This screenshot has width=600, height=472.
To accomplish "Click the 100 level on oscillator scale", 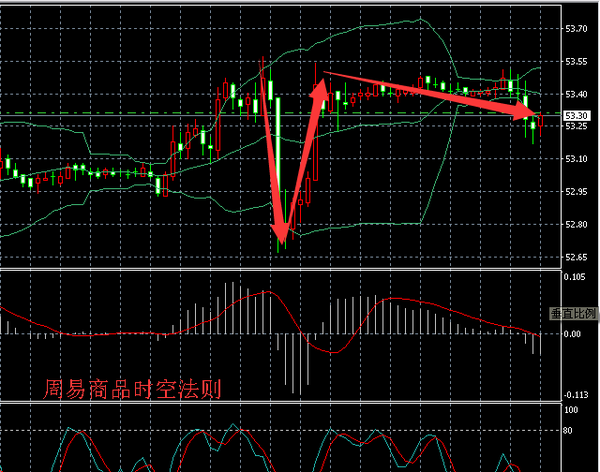I will [571, 410].
